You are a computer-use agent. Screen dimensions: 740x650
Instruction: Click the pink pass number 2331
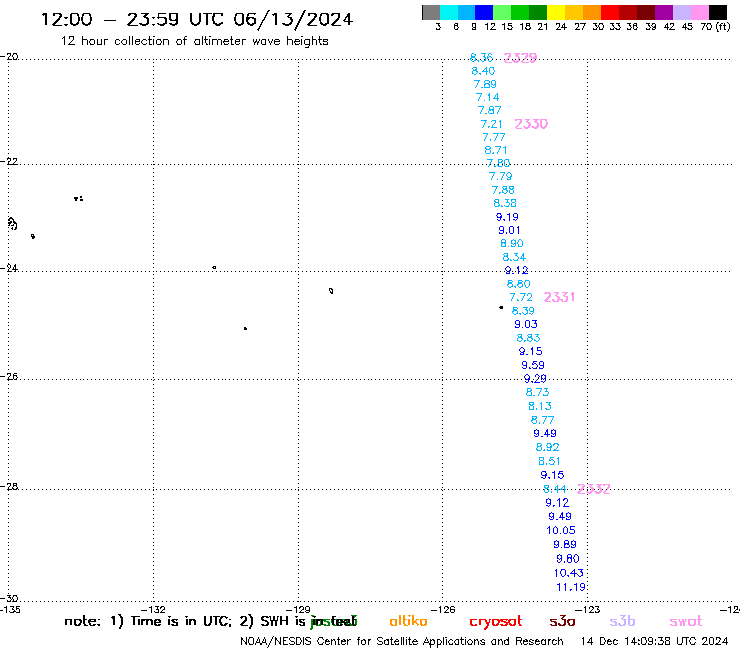[559, 297]
